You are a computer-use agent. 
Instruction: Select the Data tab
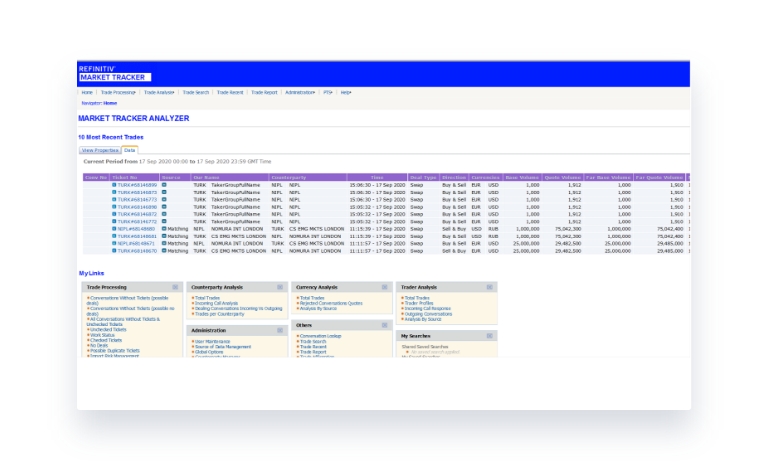130,150
